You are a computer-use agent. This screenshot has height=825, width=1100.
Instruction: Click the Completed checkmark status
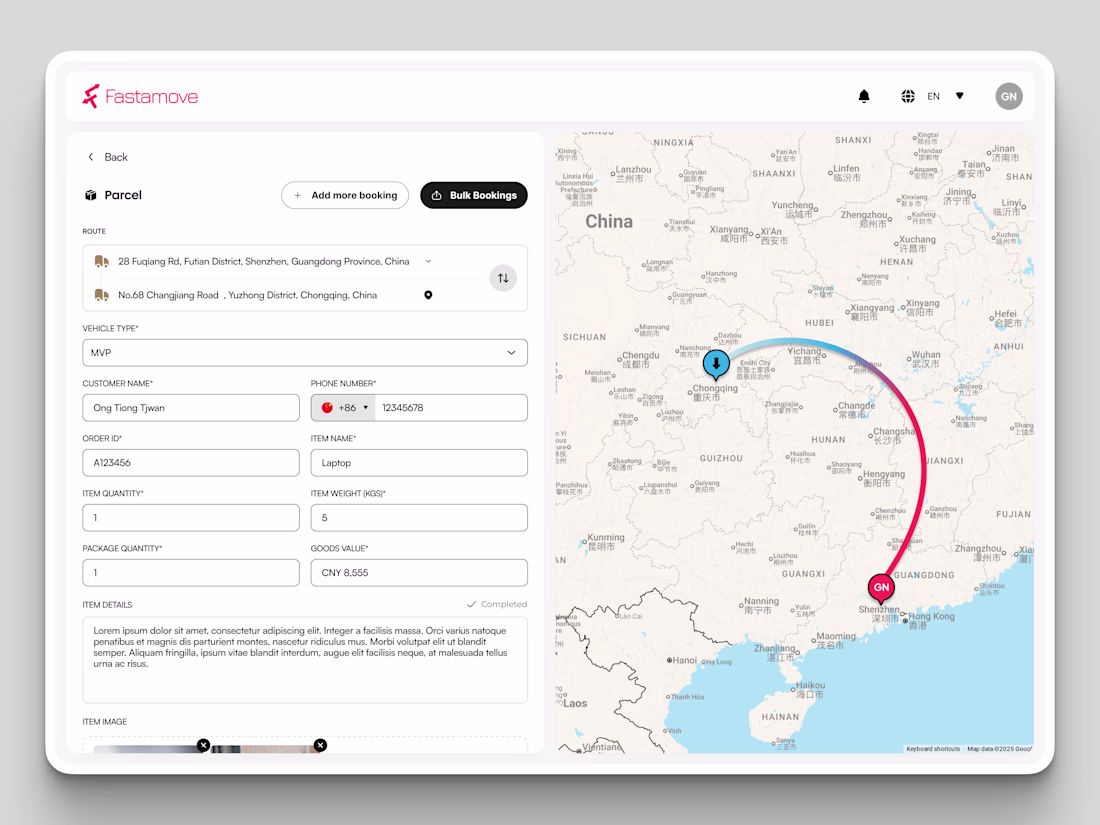coord(497,604)
